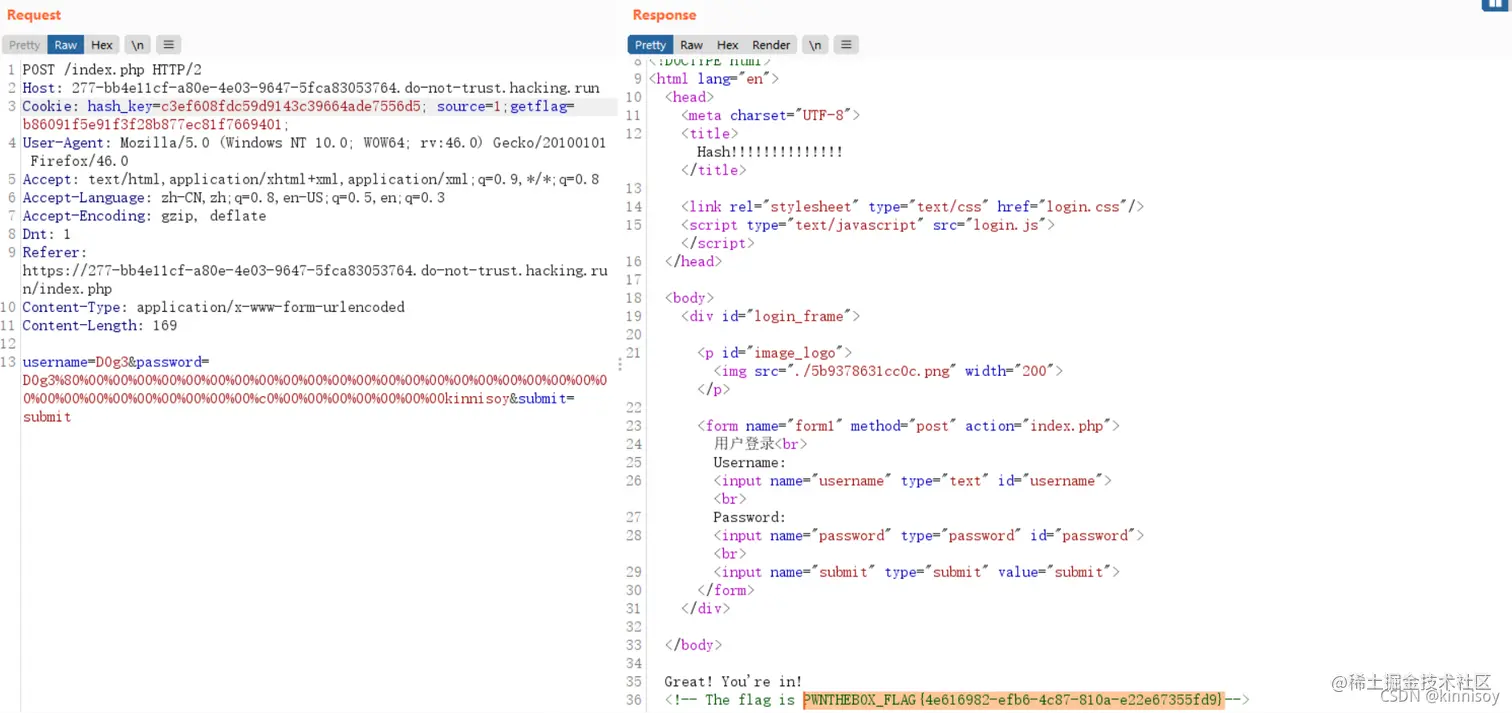
Task: Click the Content-Type header line
Action: 213,307
